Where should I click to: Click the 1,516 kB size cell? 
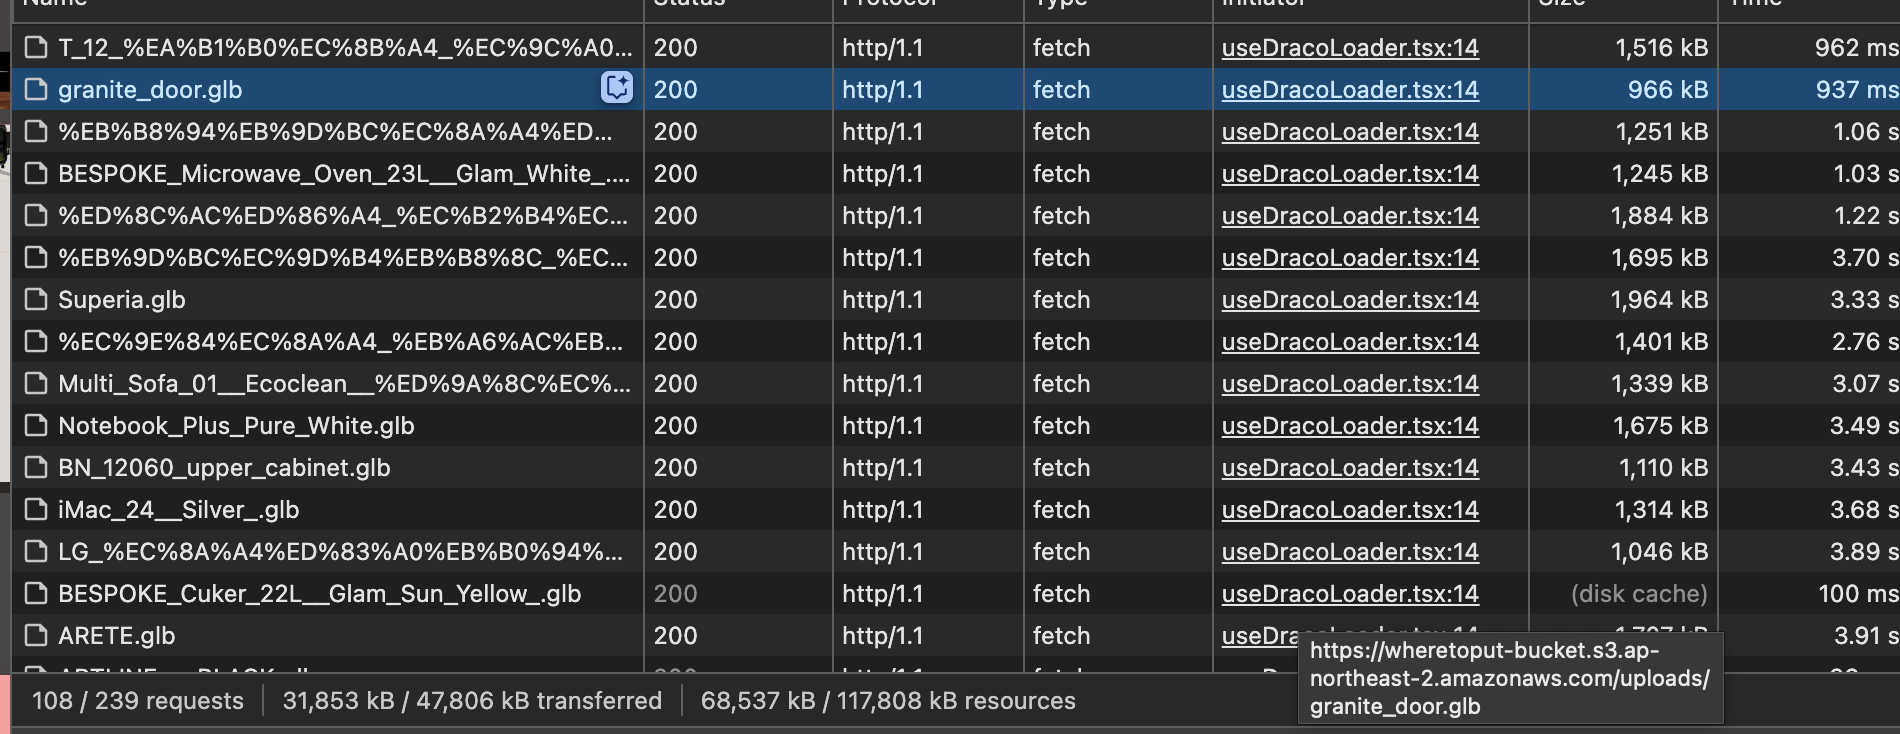(x=1661, y=47)
